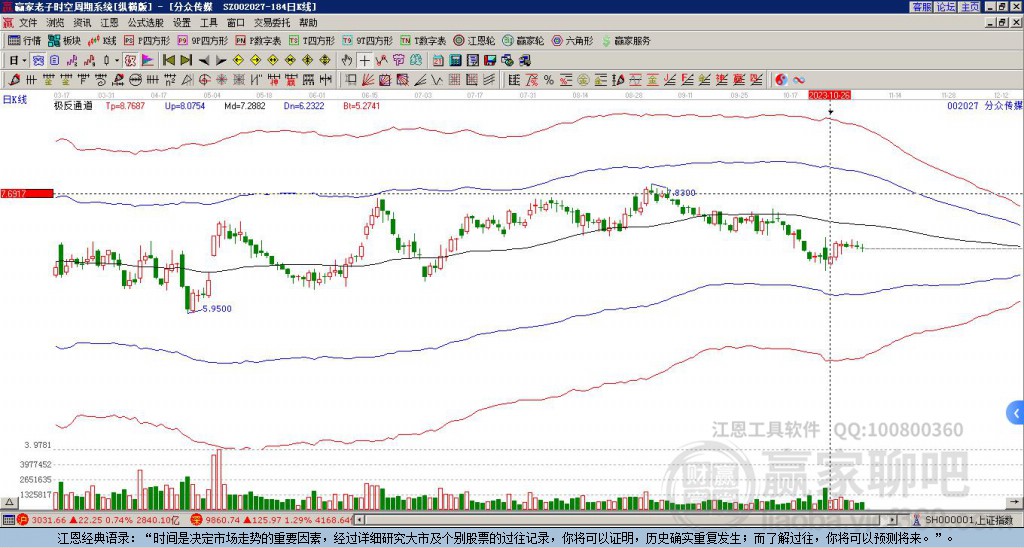The image size is (1024, 548).
Task: Open the 行情 quotes view
Action: click(x=25, y=40)
